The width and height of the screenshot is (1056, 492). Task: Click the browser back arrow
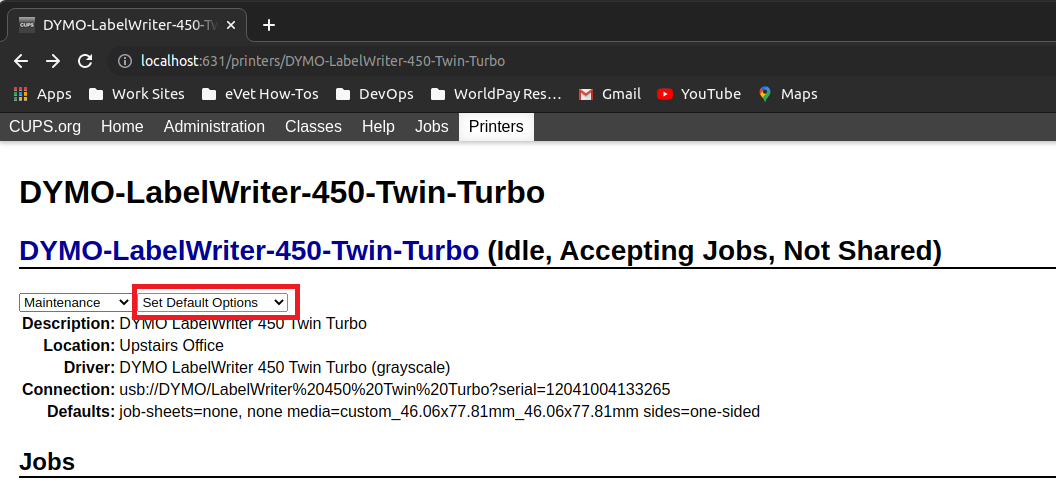point(21,61)
